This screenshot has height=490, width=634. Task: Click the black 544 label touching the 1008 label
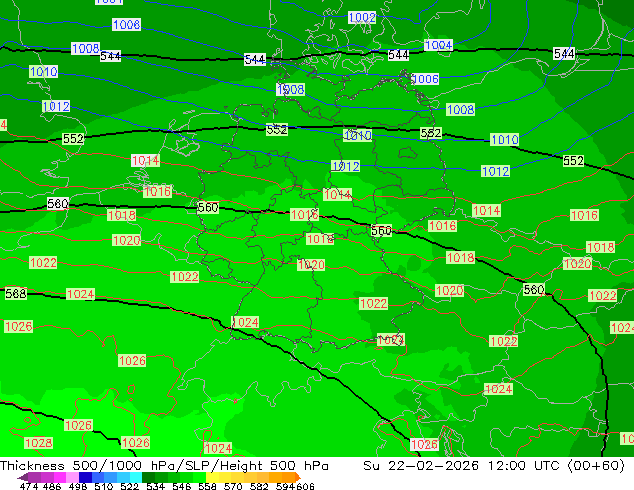pyautogui.click(x=110, y=56)
